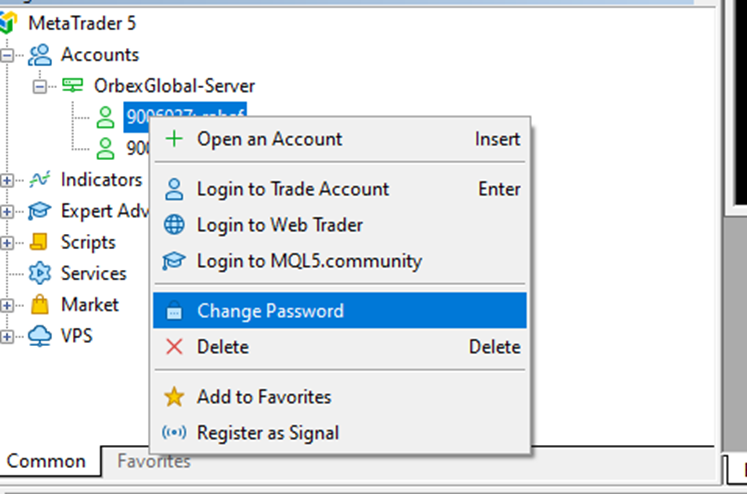Click the MetaTrader 5 logo icon

pyautogui.click(x=7, y=23)
